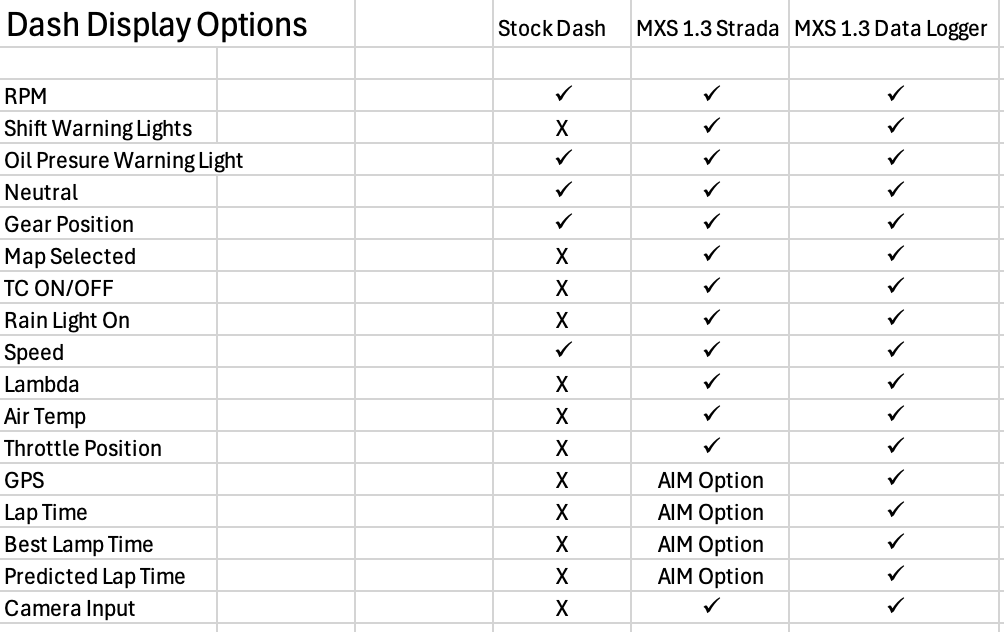1004x632 pixels.
Task: Click MXS Strada checkmark for Rain Light On
Action: (711, 320)
